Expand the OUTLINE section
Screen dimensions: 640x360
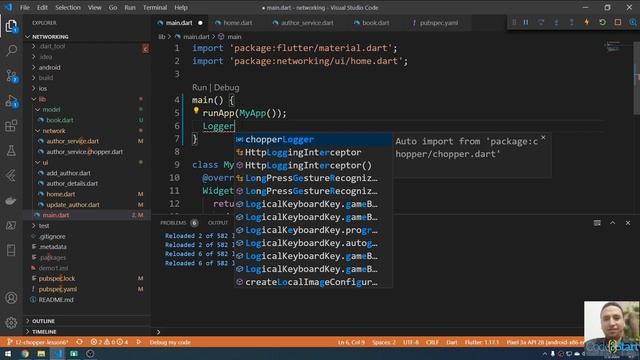pos(43,321)
